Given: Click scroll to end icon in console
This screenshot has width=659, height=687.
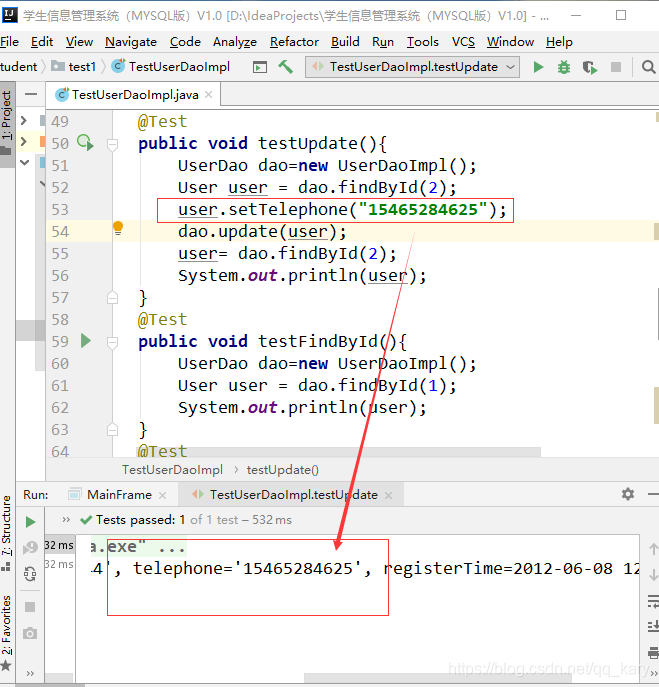Looking at the screenshot, I should (653, 627).
